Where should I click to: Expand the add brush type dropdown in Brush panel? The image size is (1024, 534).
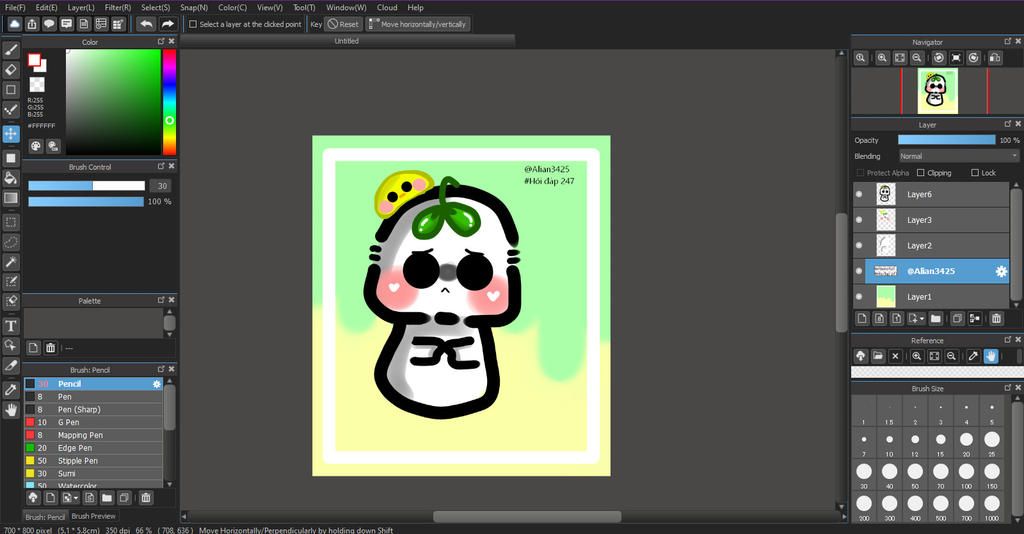[75, 497]
